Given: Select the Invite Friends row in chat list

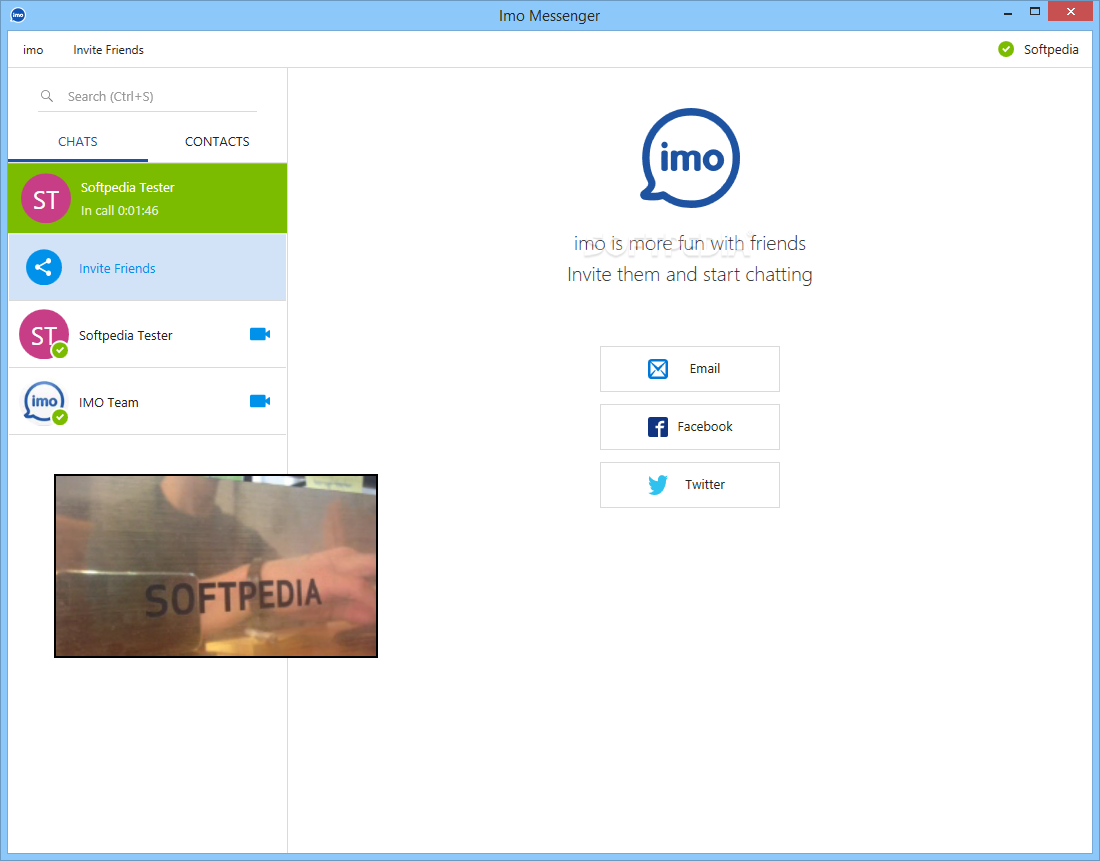Looking at the screenshot, I should point(147,267).
